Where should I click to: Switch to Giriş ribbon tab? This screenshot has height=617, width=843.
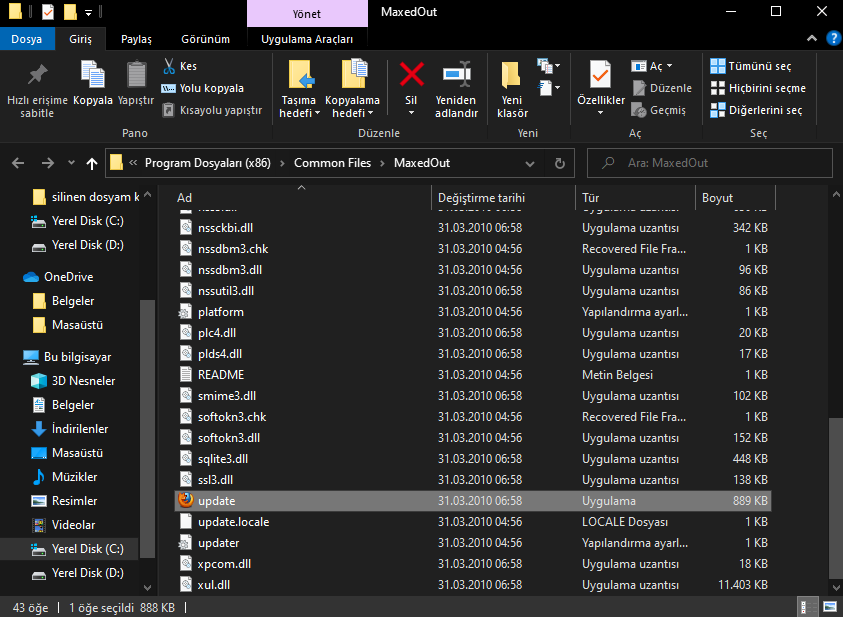coord(80,39)
